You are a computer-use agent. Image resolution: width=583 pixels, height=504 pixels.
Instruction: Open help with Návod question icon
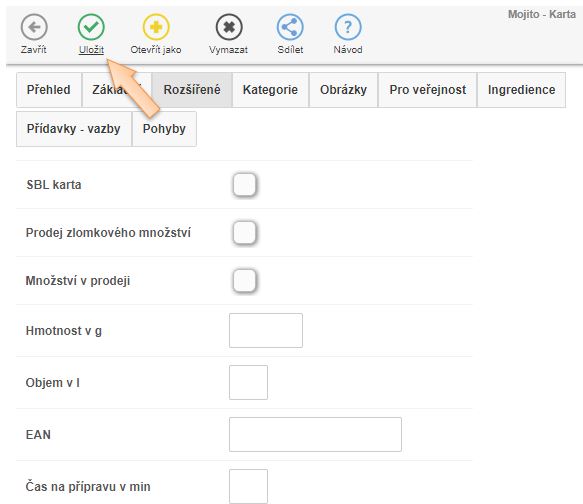click(348, 27)
